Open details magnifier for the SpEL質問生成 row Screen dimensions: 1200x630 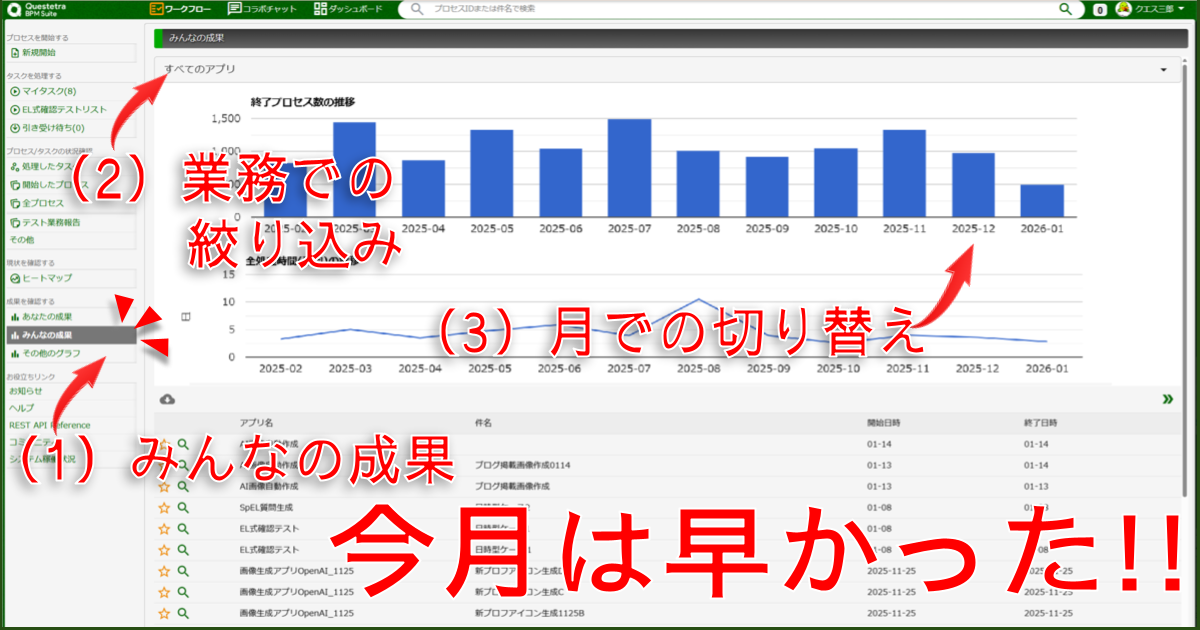pyautogui.click(x=183, y=507)
